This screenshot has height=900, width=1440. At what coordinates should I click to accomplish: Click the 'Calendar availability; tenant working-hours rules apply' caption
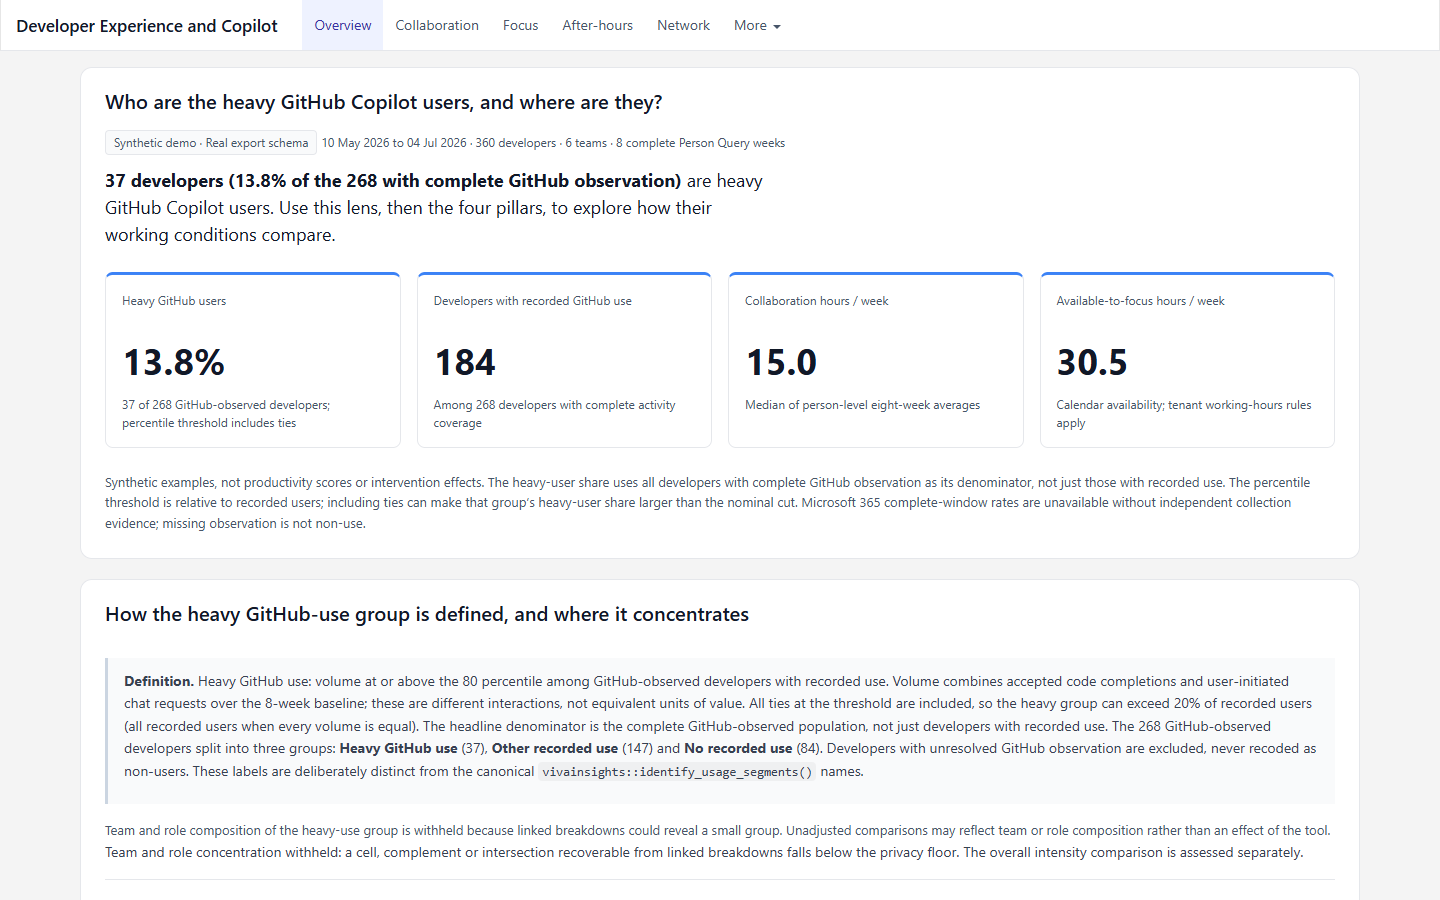[1184, 414]
